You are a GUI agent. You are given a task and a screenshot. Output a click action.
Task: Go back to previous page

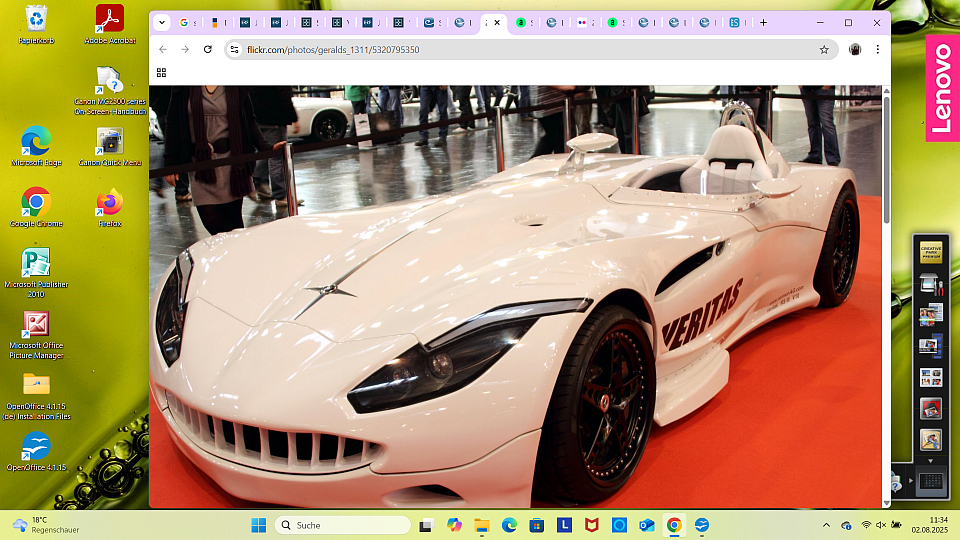163,50
